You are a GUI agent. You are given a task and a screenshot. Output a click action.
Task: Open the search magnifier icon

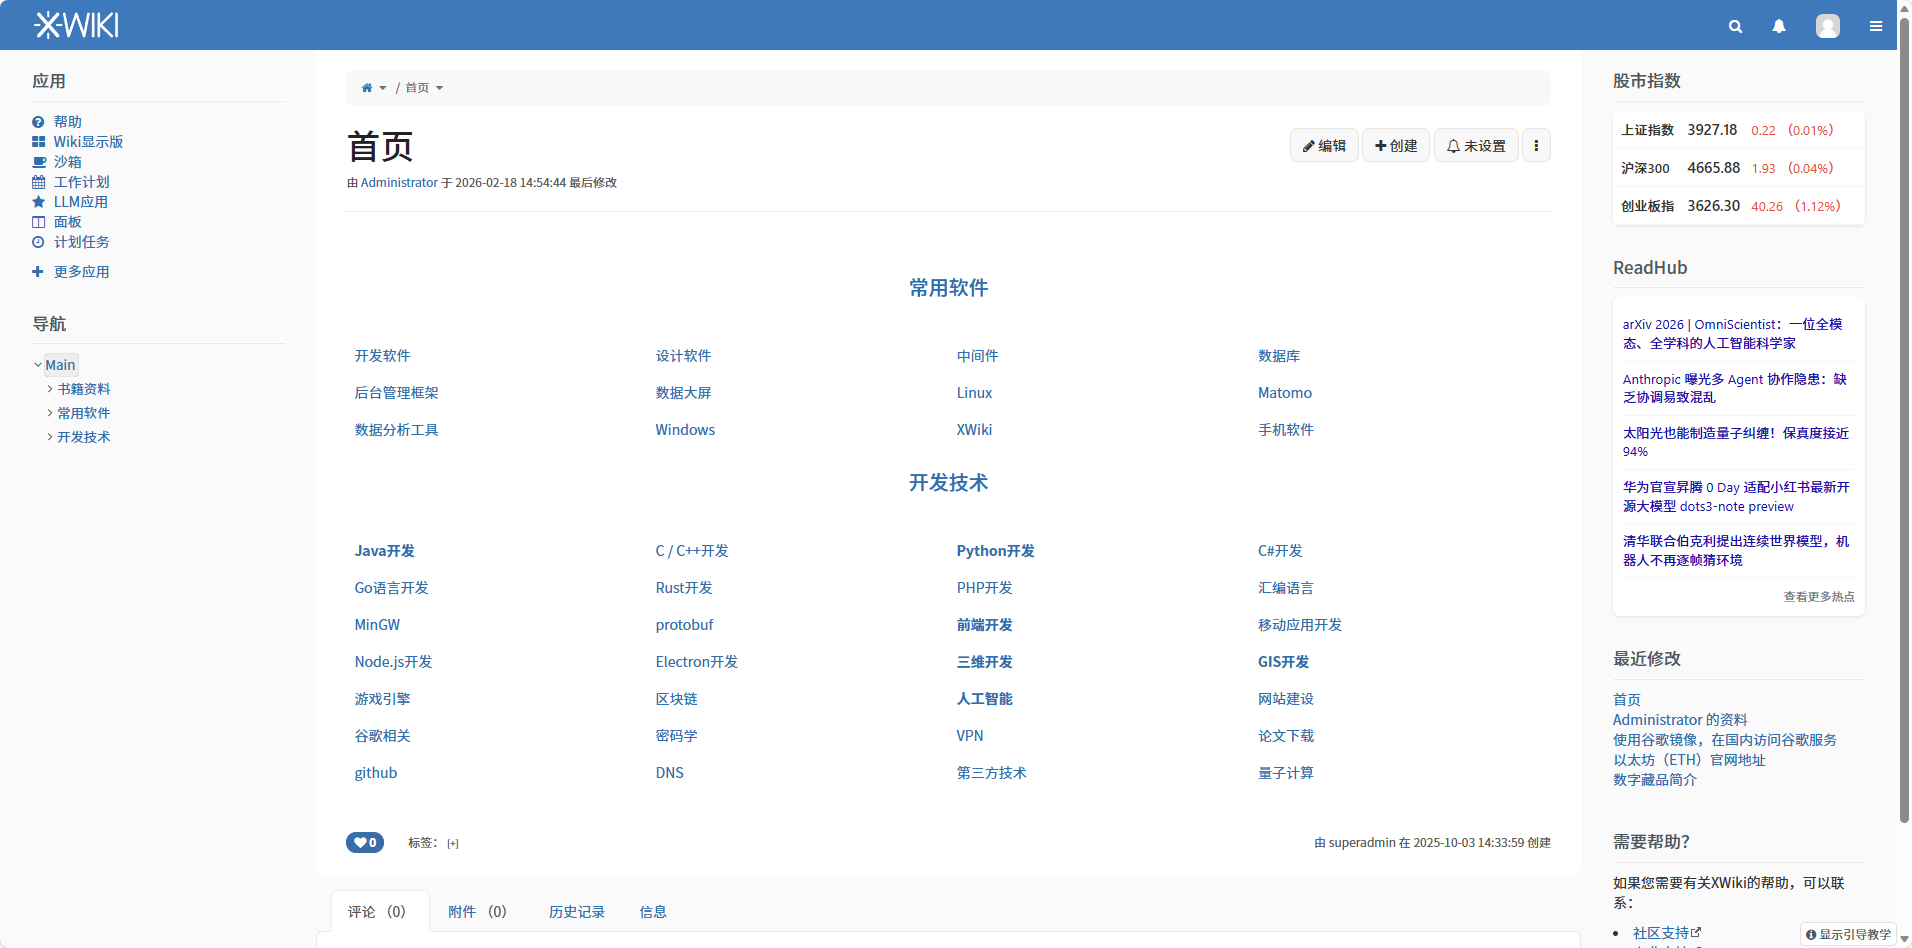(x=1736, y=26)
